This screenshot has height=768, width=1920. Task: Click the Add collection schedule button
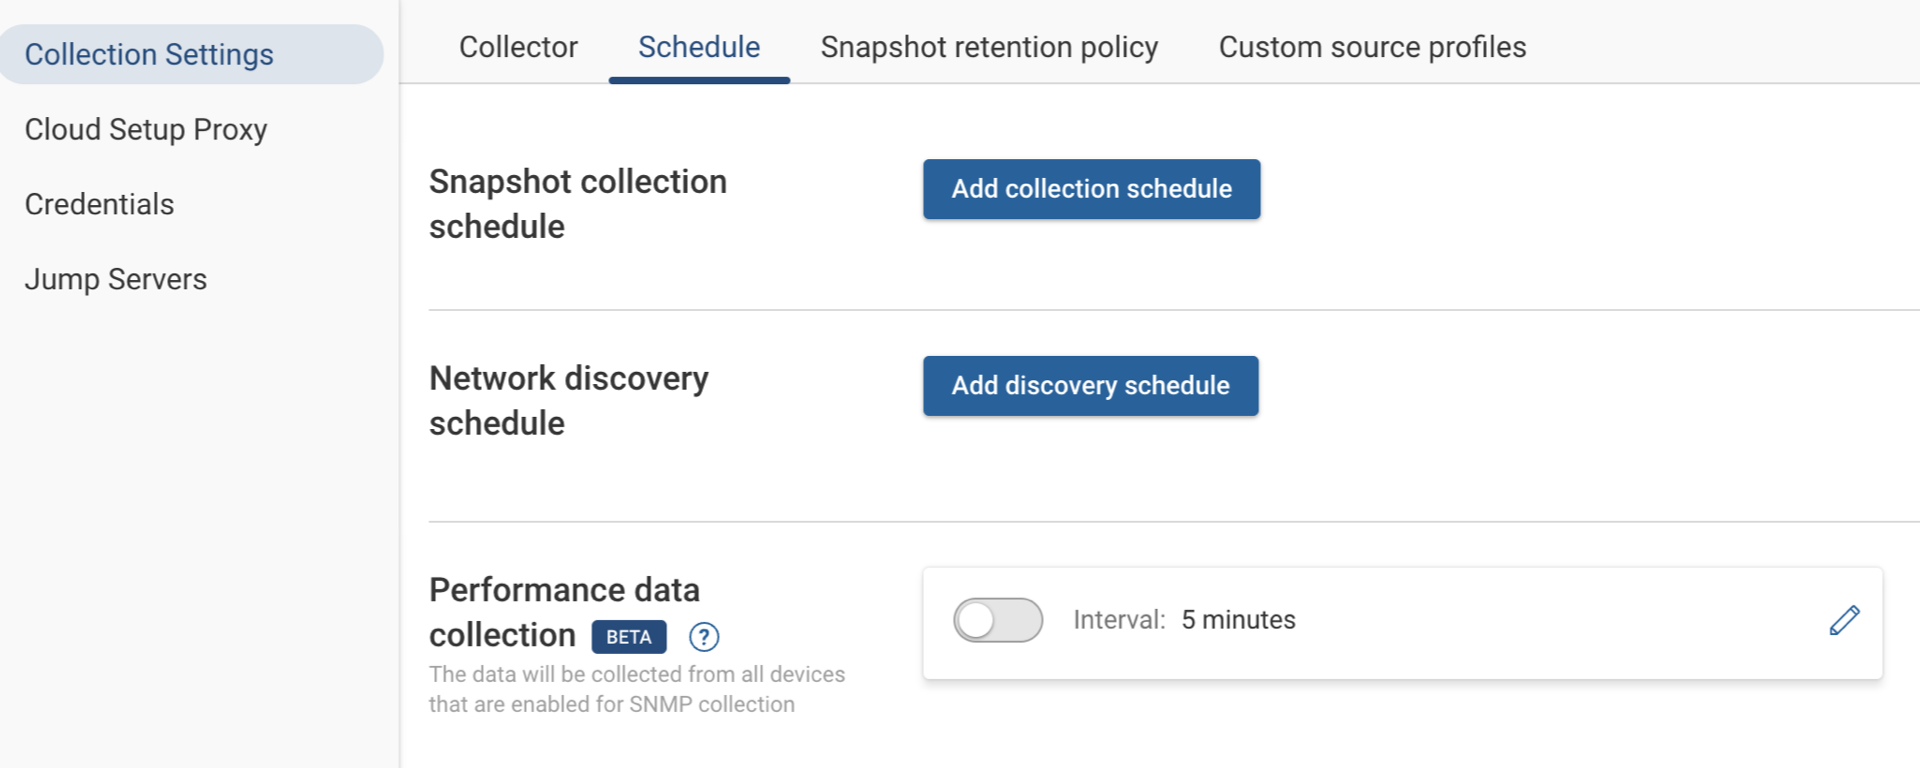(x=1091, y=189)
